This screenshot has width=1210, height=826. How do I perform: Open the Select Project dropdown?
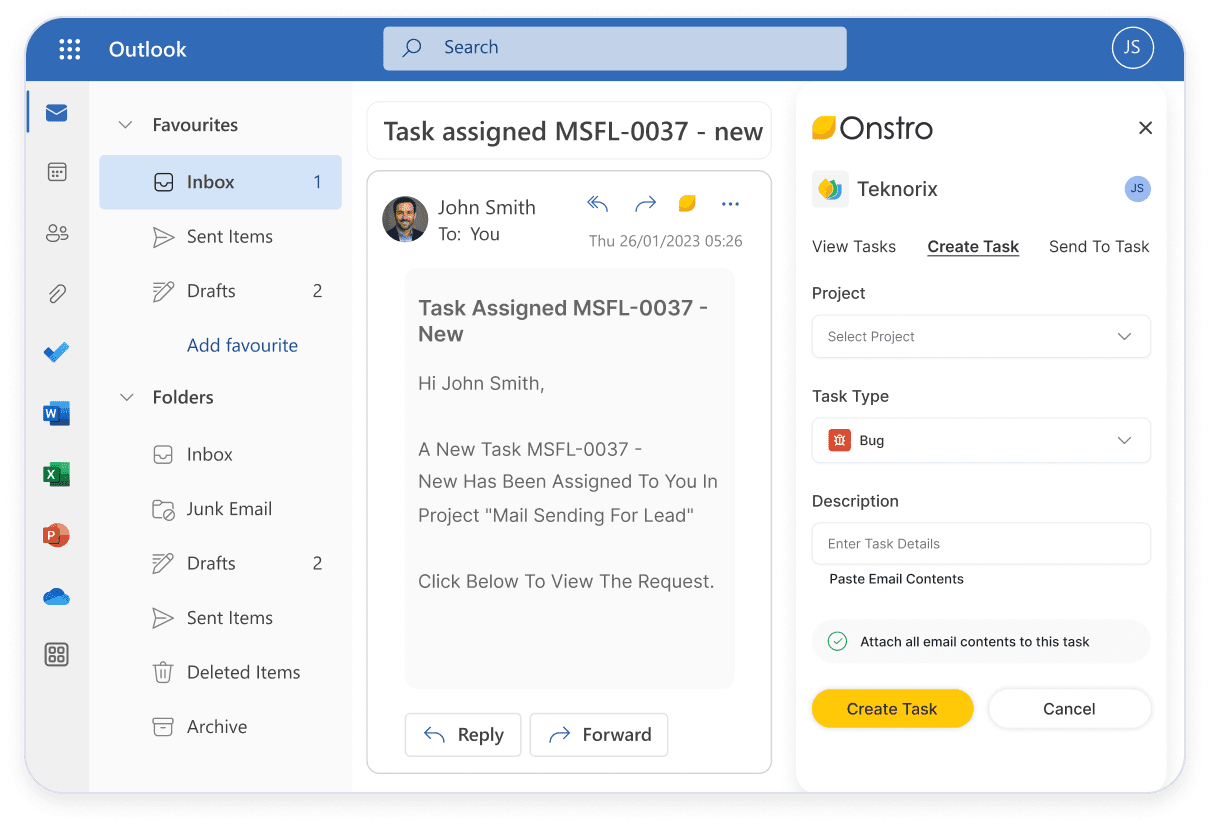(x=981, y=336)
